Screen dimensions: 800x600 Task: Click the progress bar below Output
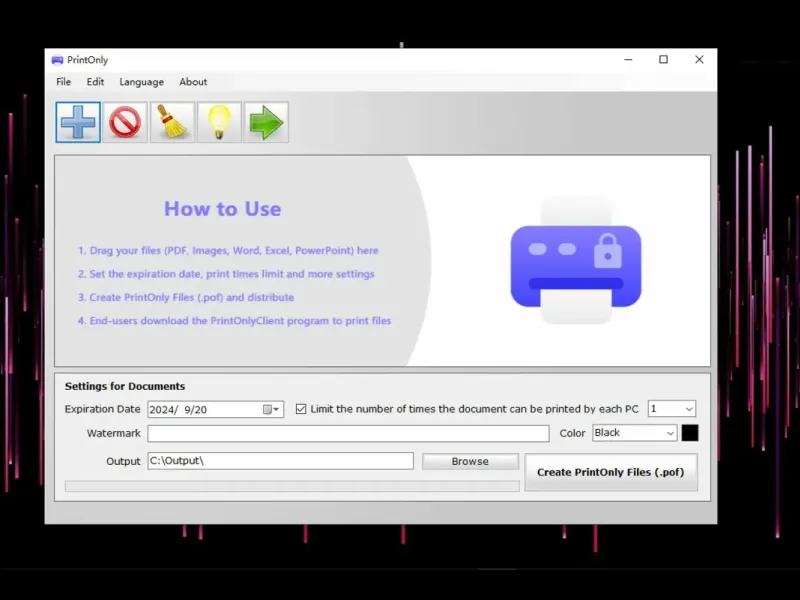292,486
